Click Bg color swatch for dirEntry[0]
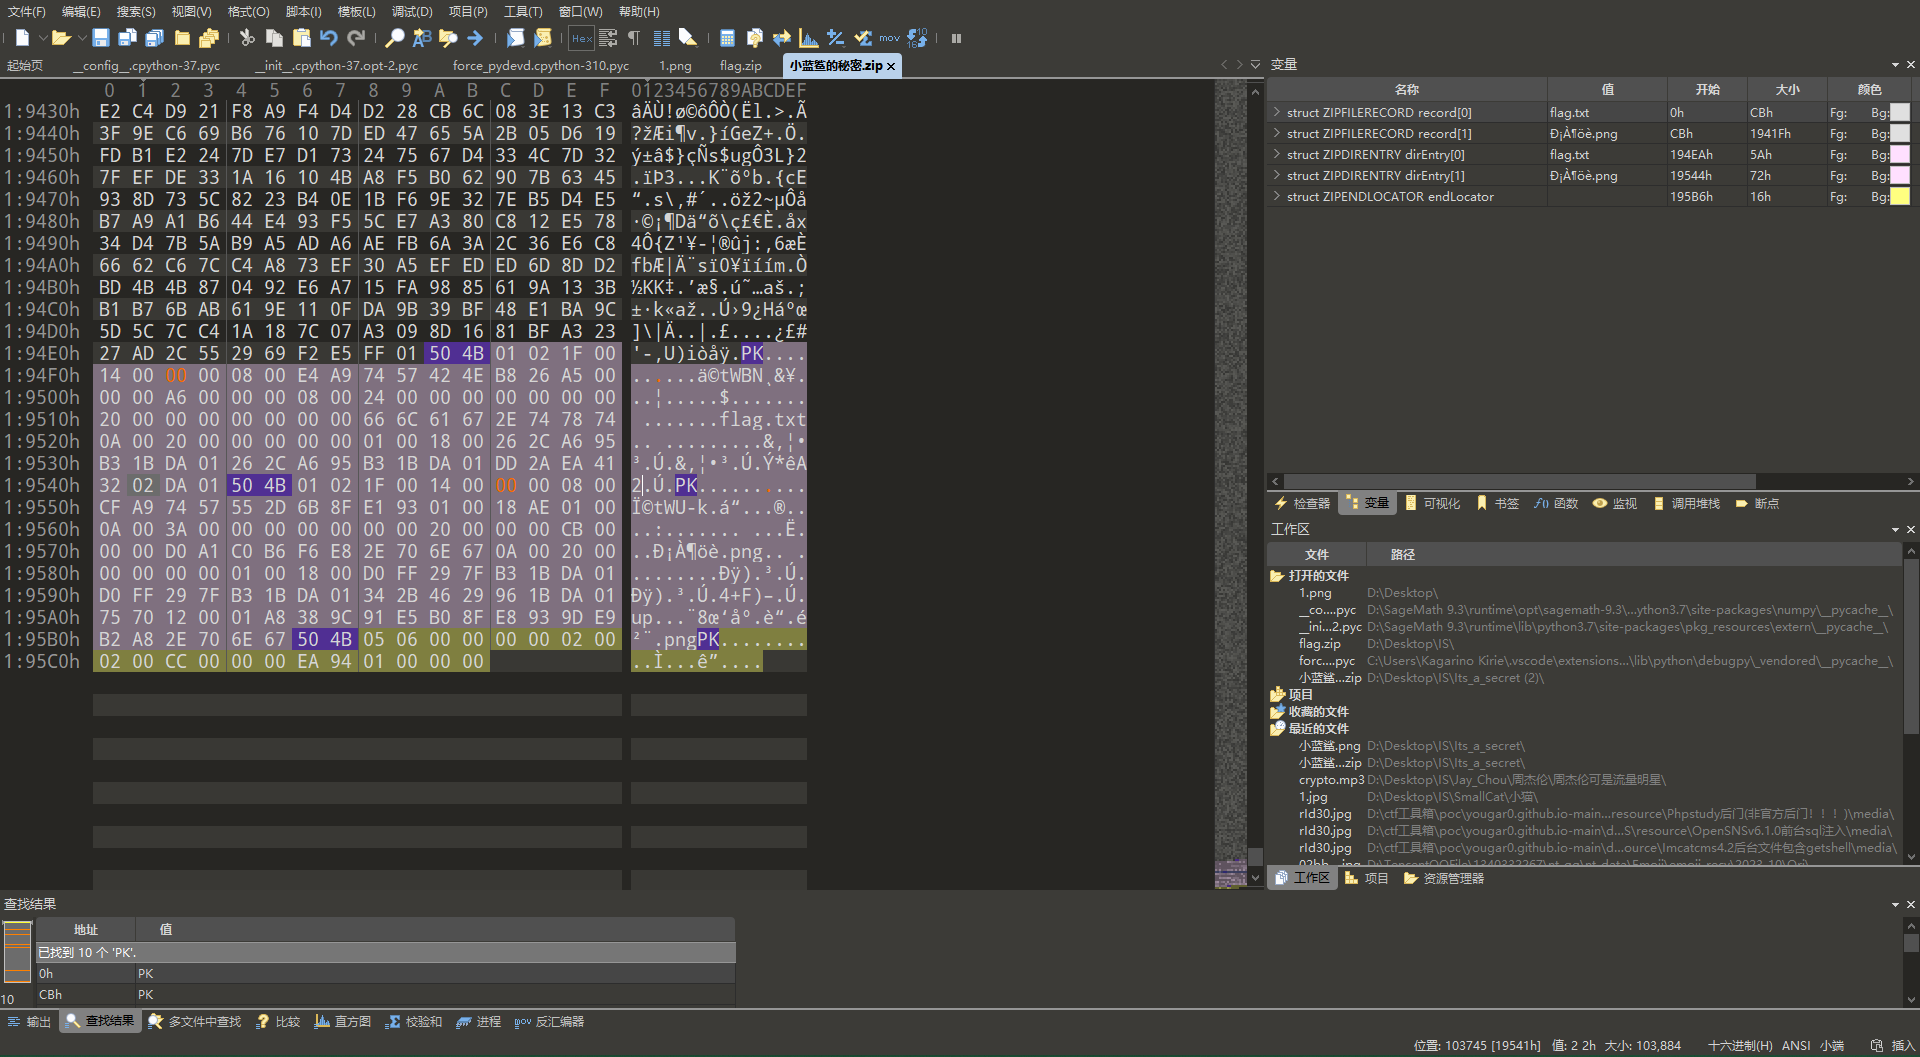This screenshot has width=1920, height=1057. (x=1900, y=154)
